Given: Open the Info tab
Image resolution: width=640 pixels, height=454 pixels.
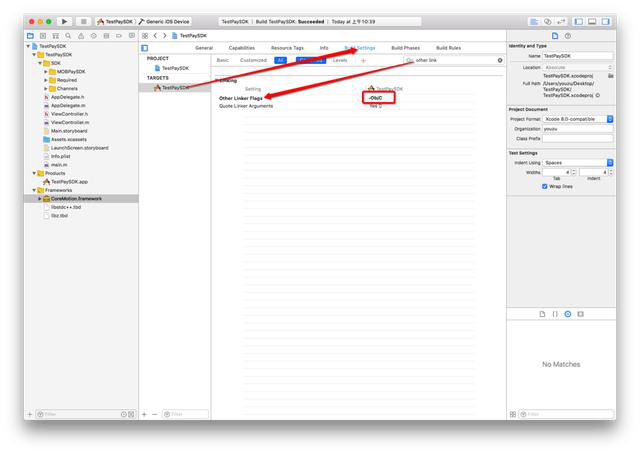Looking at the screenshot, I should click(324, 48).
